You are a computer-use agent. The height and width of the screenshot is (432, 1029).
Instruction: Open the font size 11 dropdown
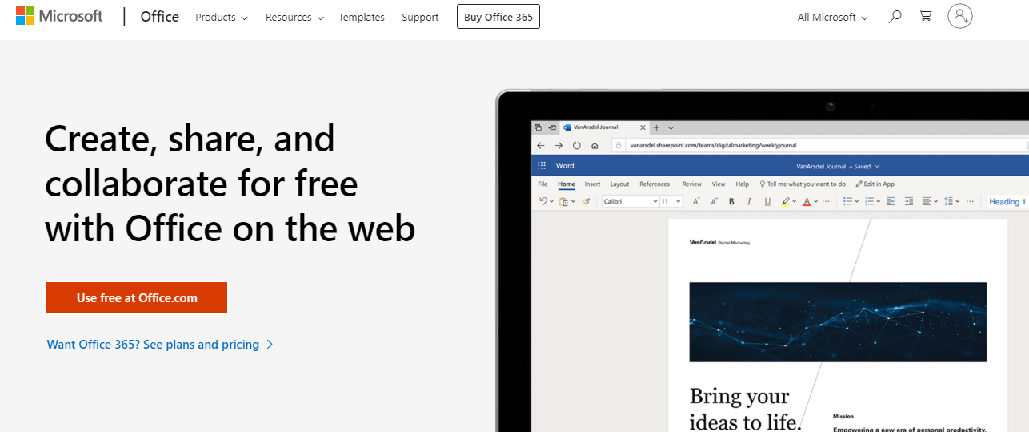point(678,202)
